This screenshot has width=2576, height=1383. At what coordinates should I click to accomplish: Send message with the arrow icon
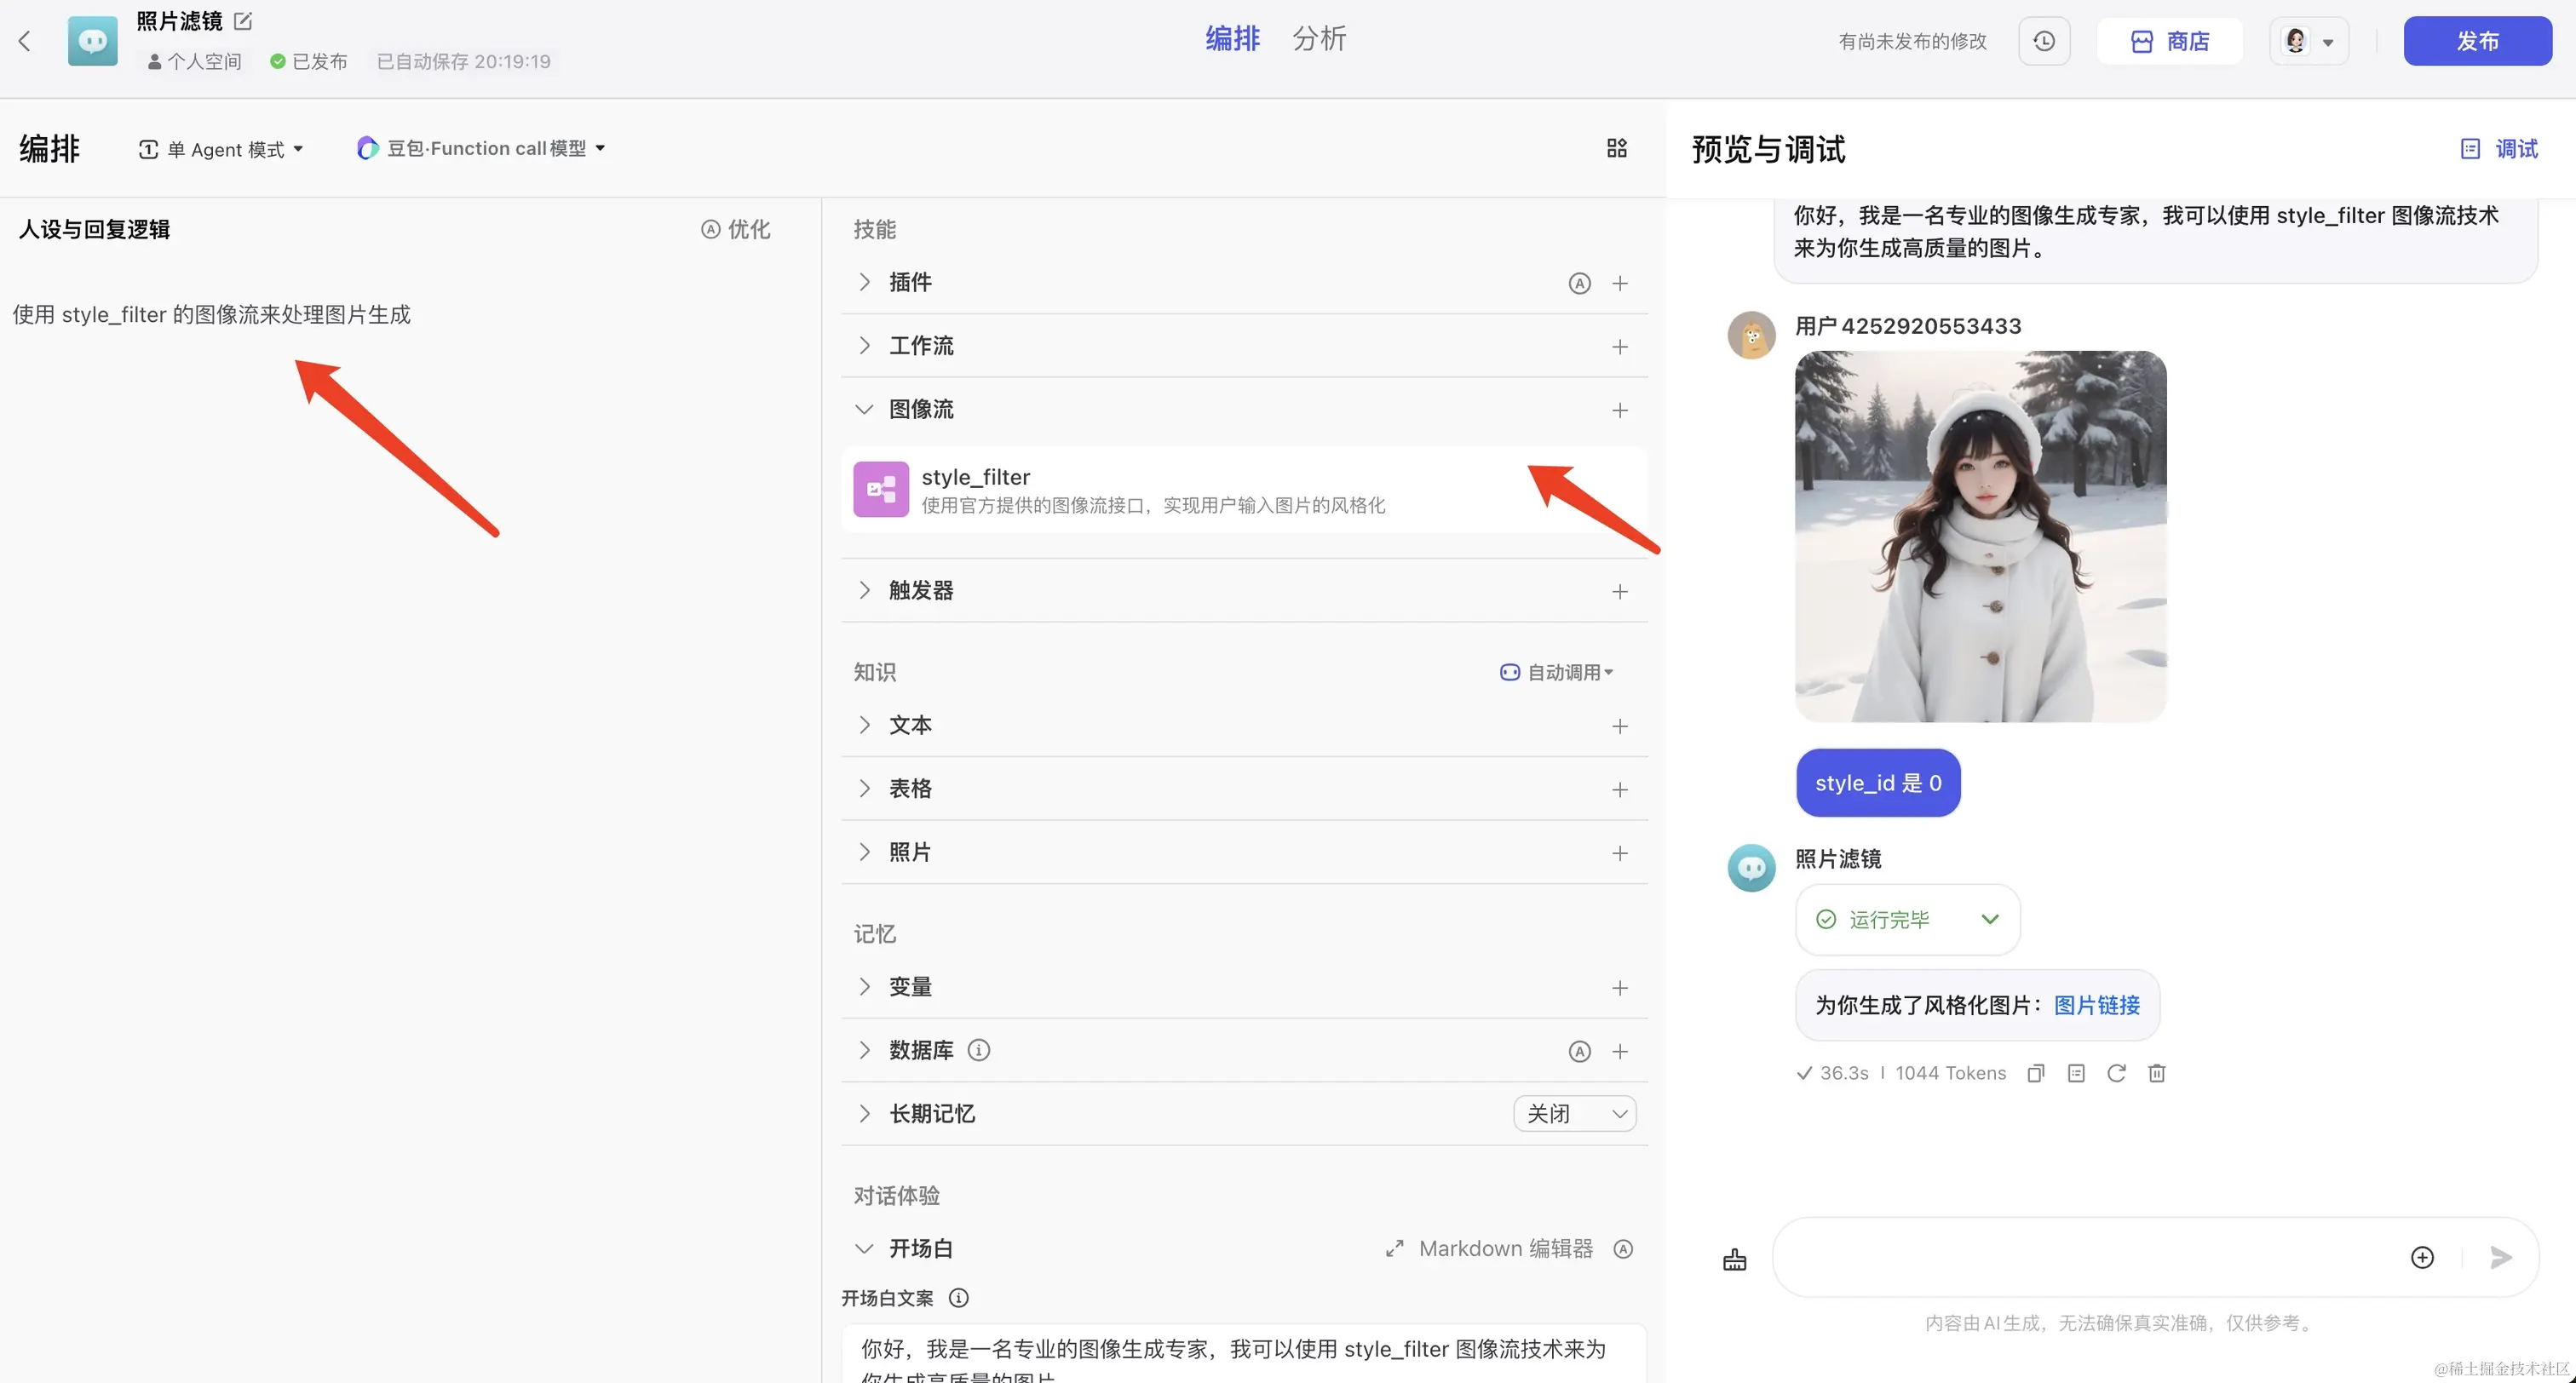(x=2501, y=1257)
